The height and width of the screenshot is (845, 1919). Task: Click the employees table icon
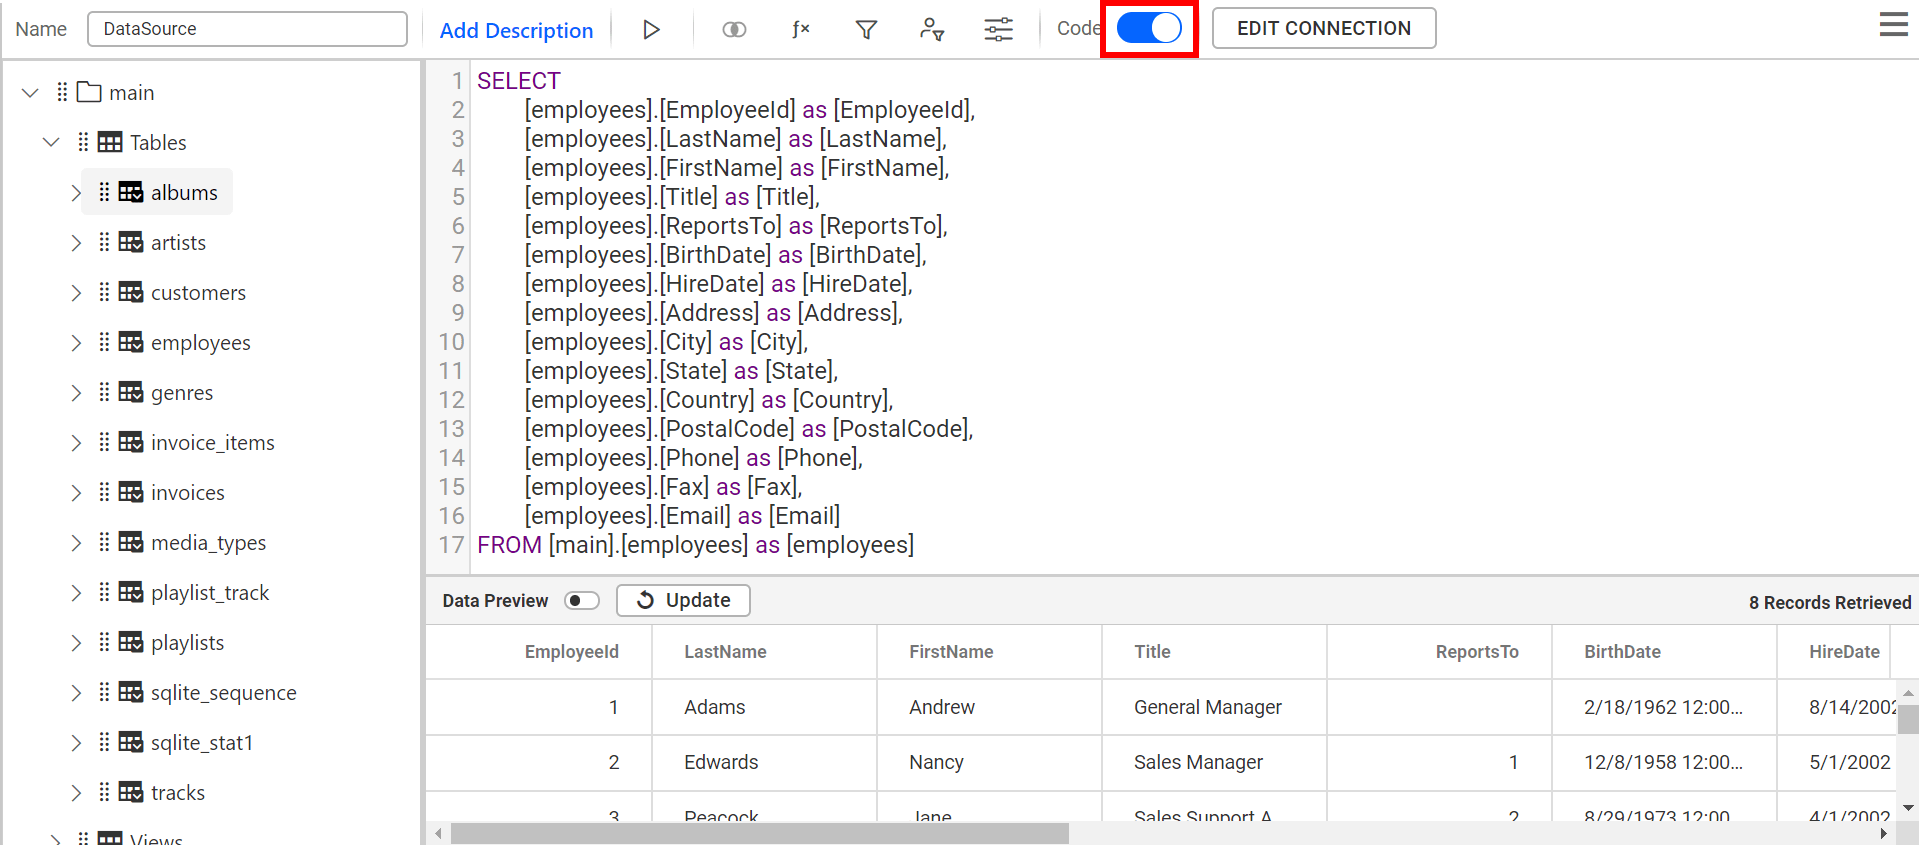click(x=131, y=342)
